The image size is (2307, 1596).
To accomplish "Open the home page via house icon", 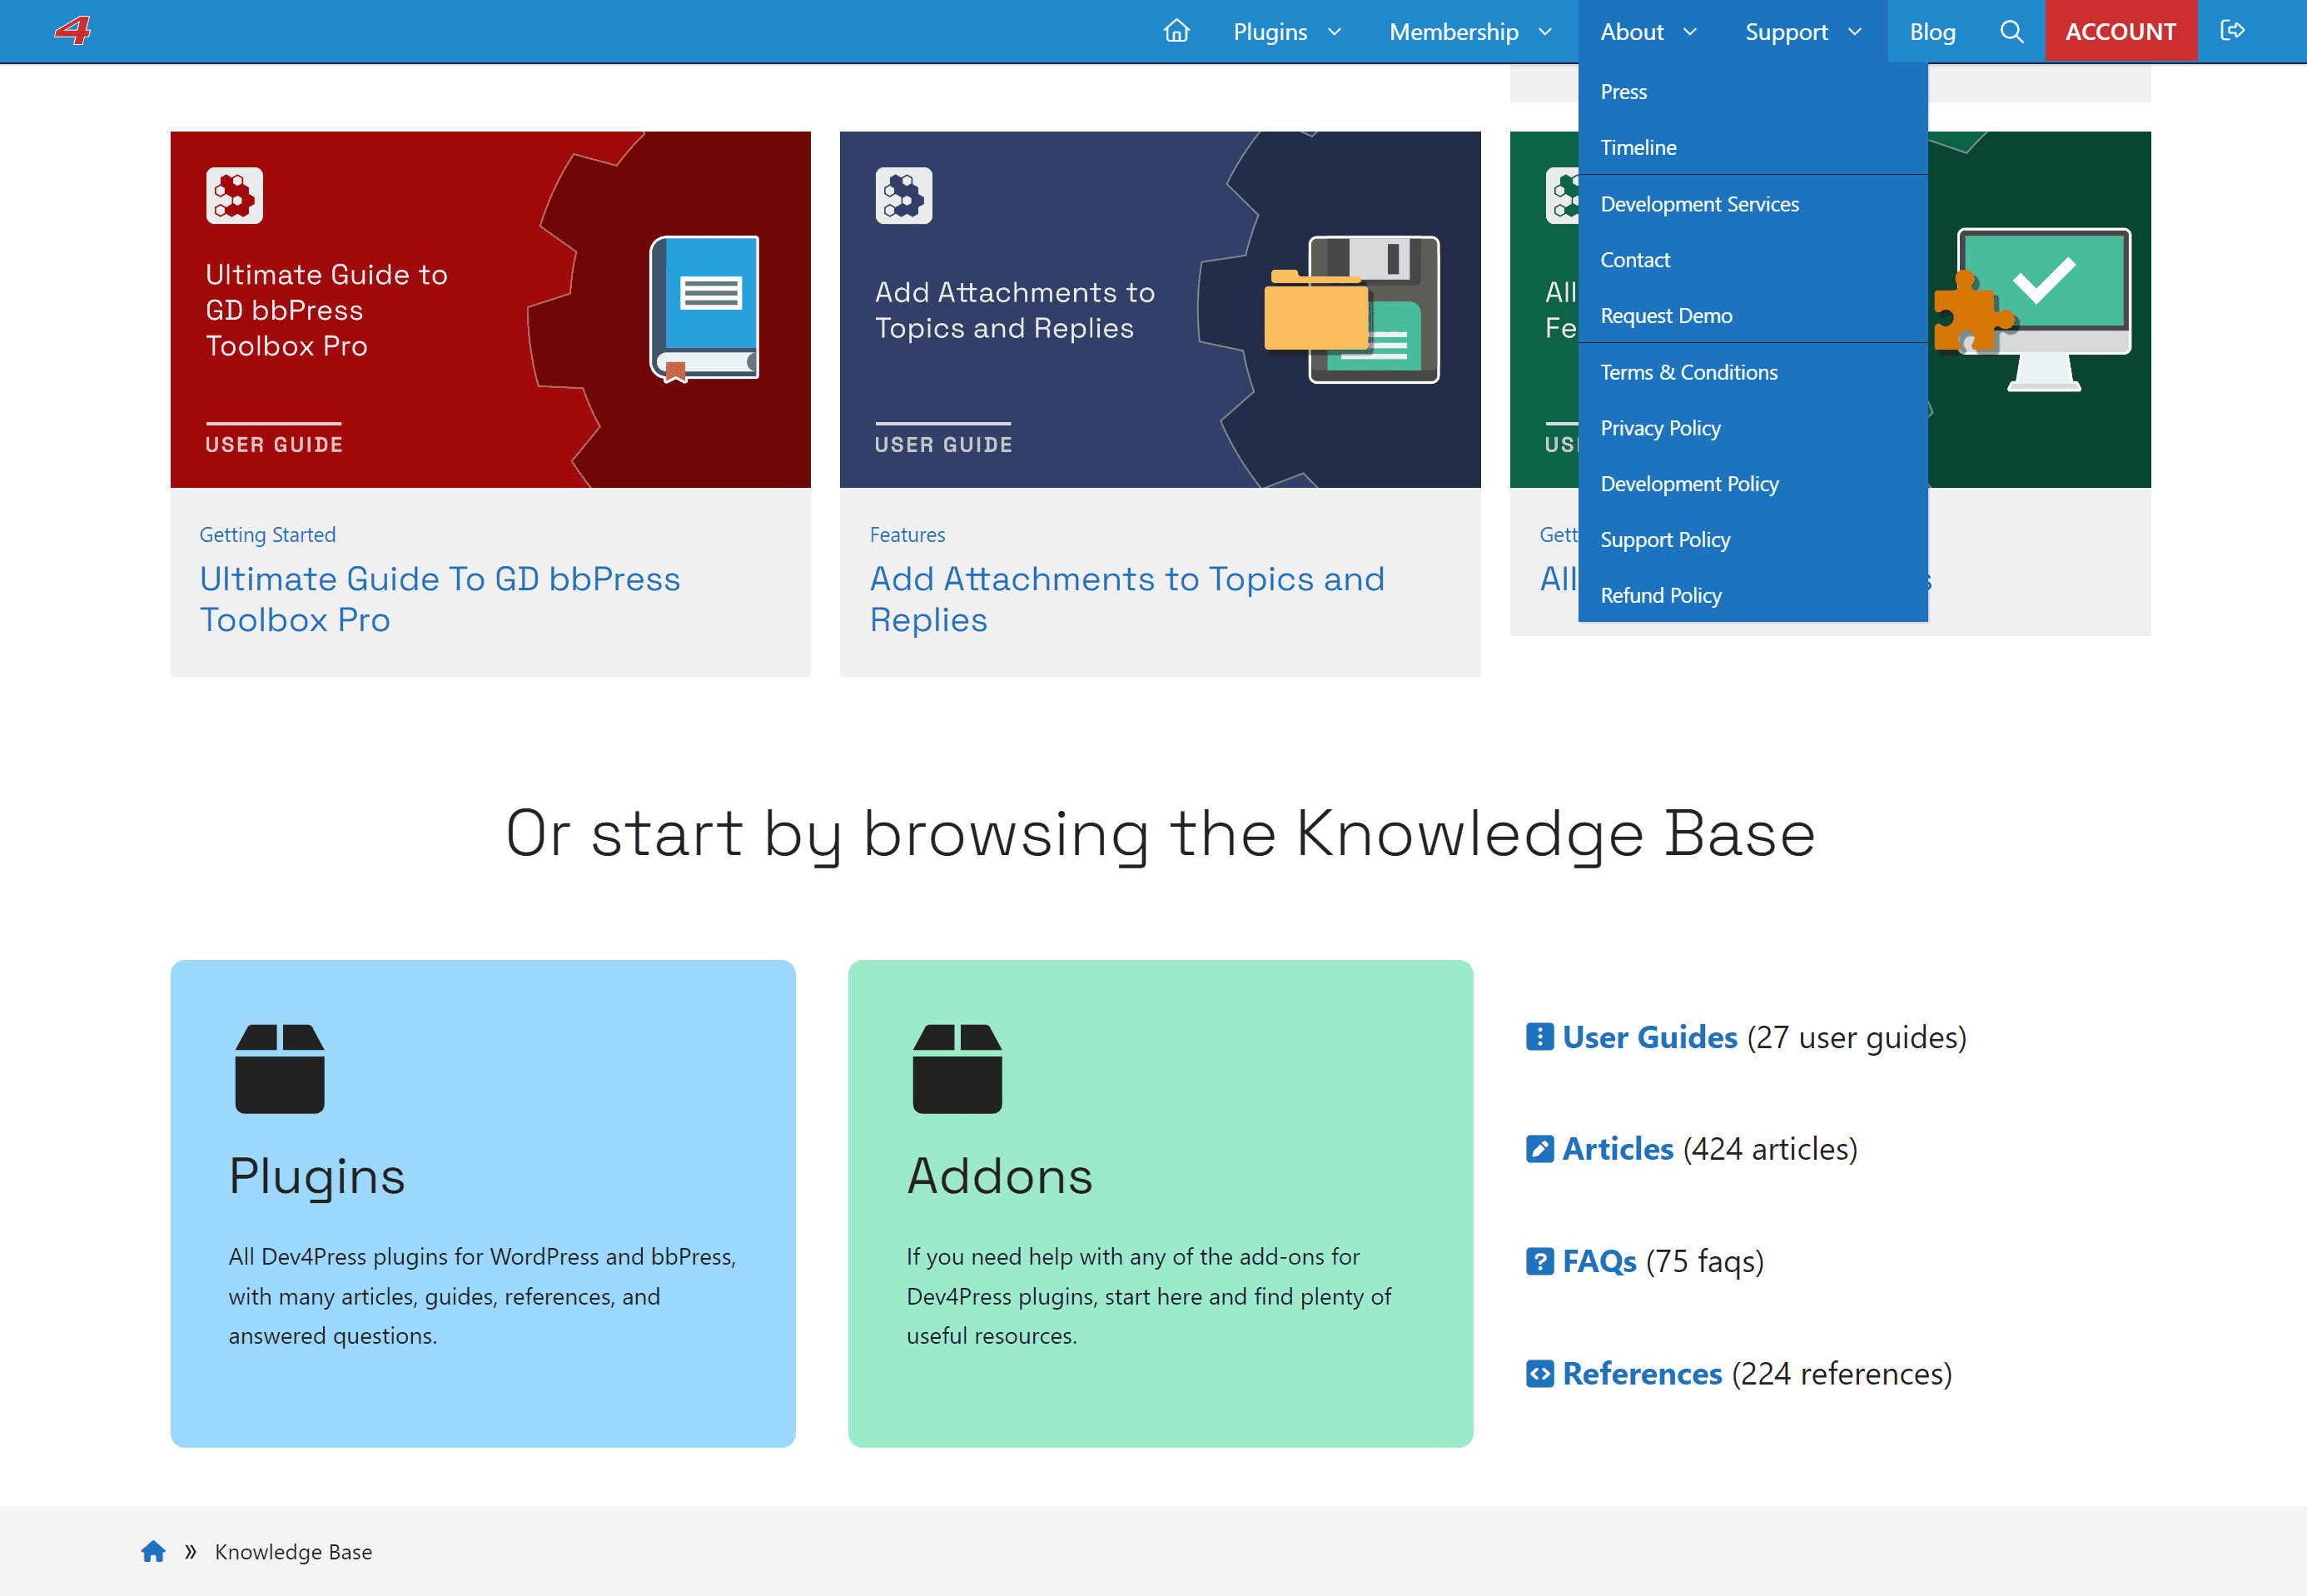I will coord(1176,31).
